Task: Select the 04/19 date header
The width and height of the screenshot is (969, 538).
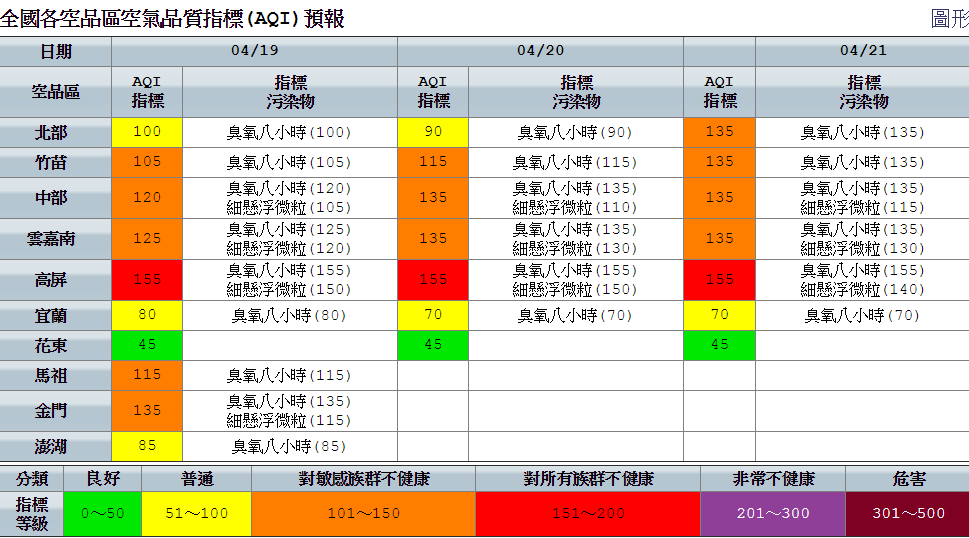Action: [255, 51]
